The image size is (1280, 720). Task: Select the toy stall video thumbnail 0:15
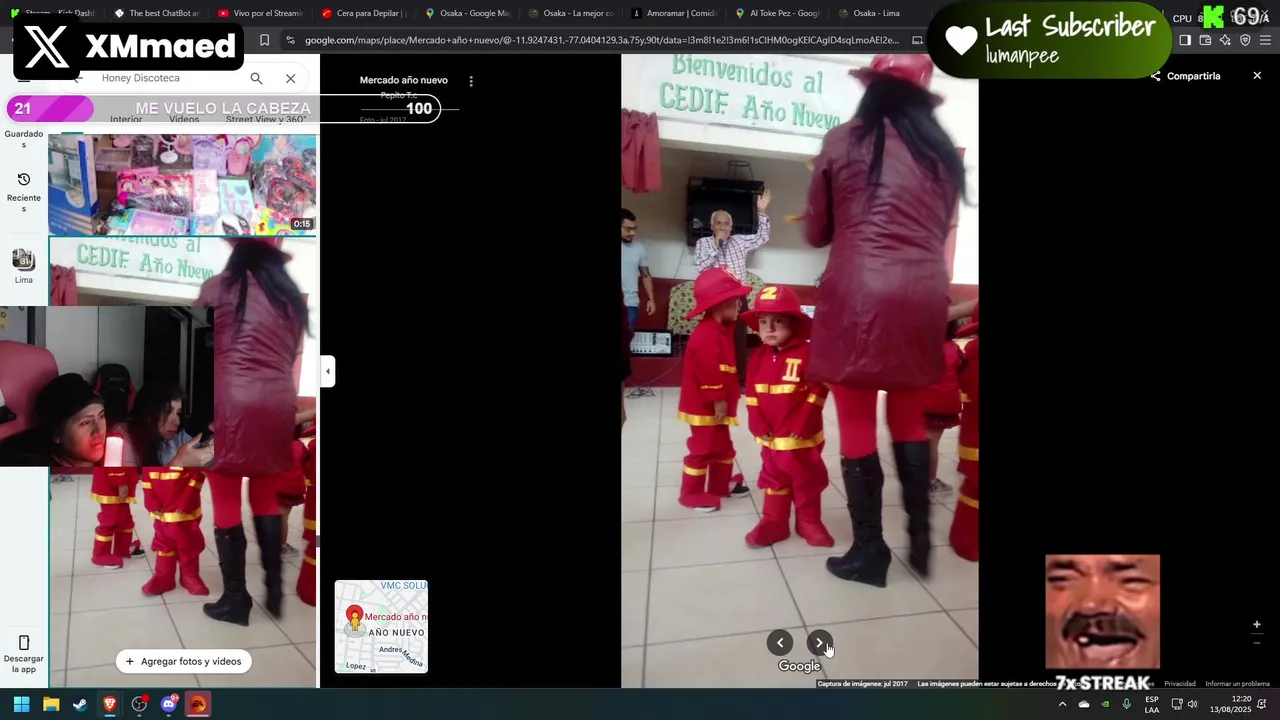click(x=182, y=184)
